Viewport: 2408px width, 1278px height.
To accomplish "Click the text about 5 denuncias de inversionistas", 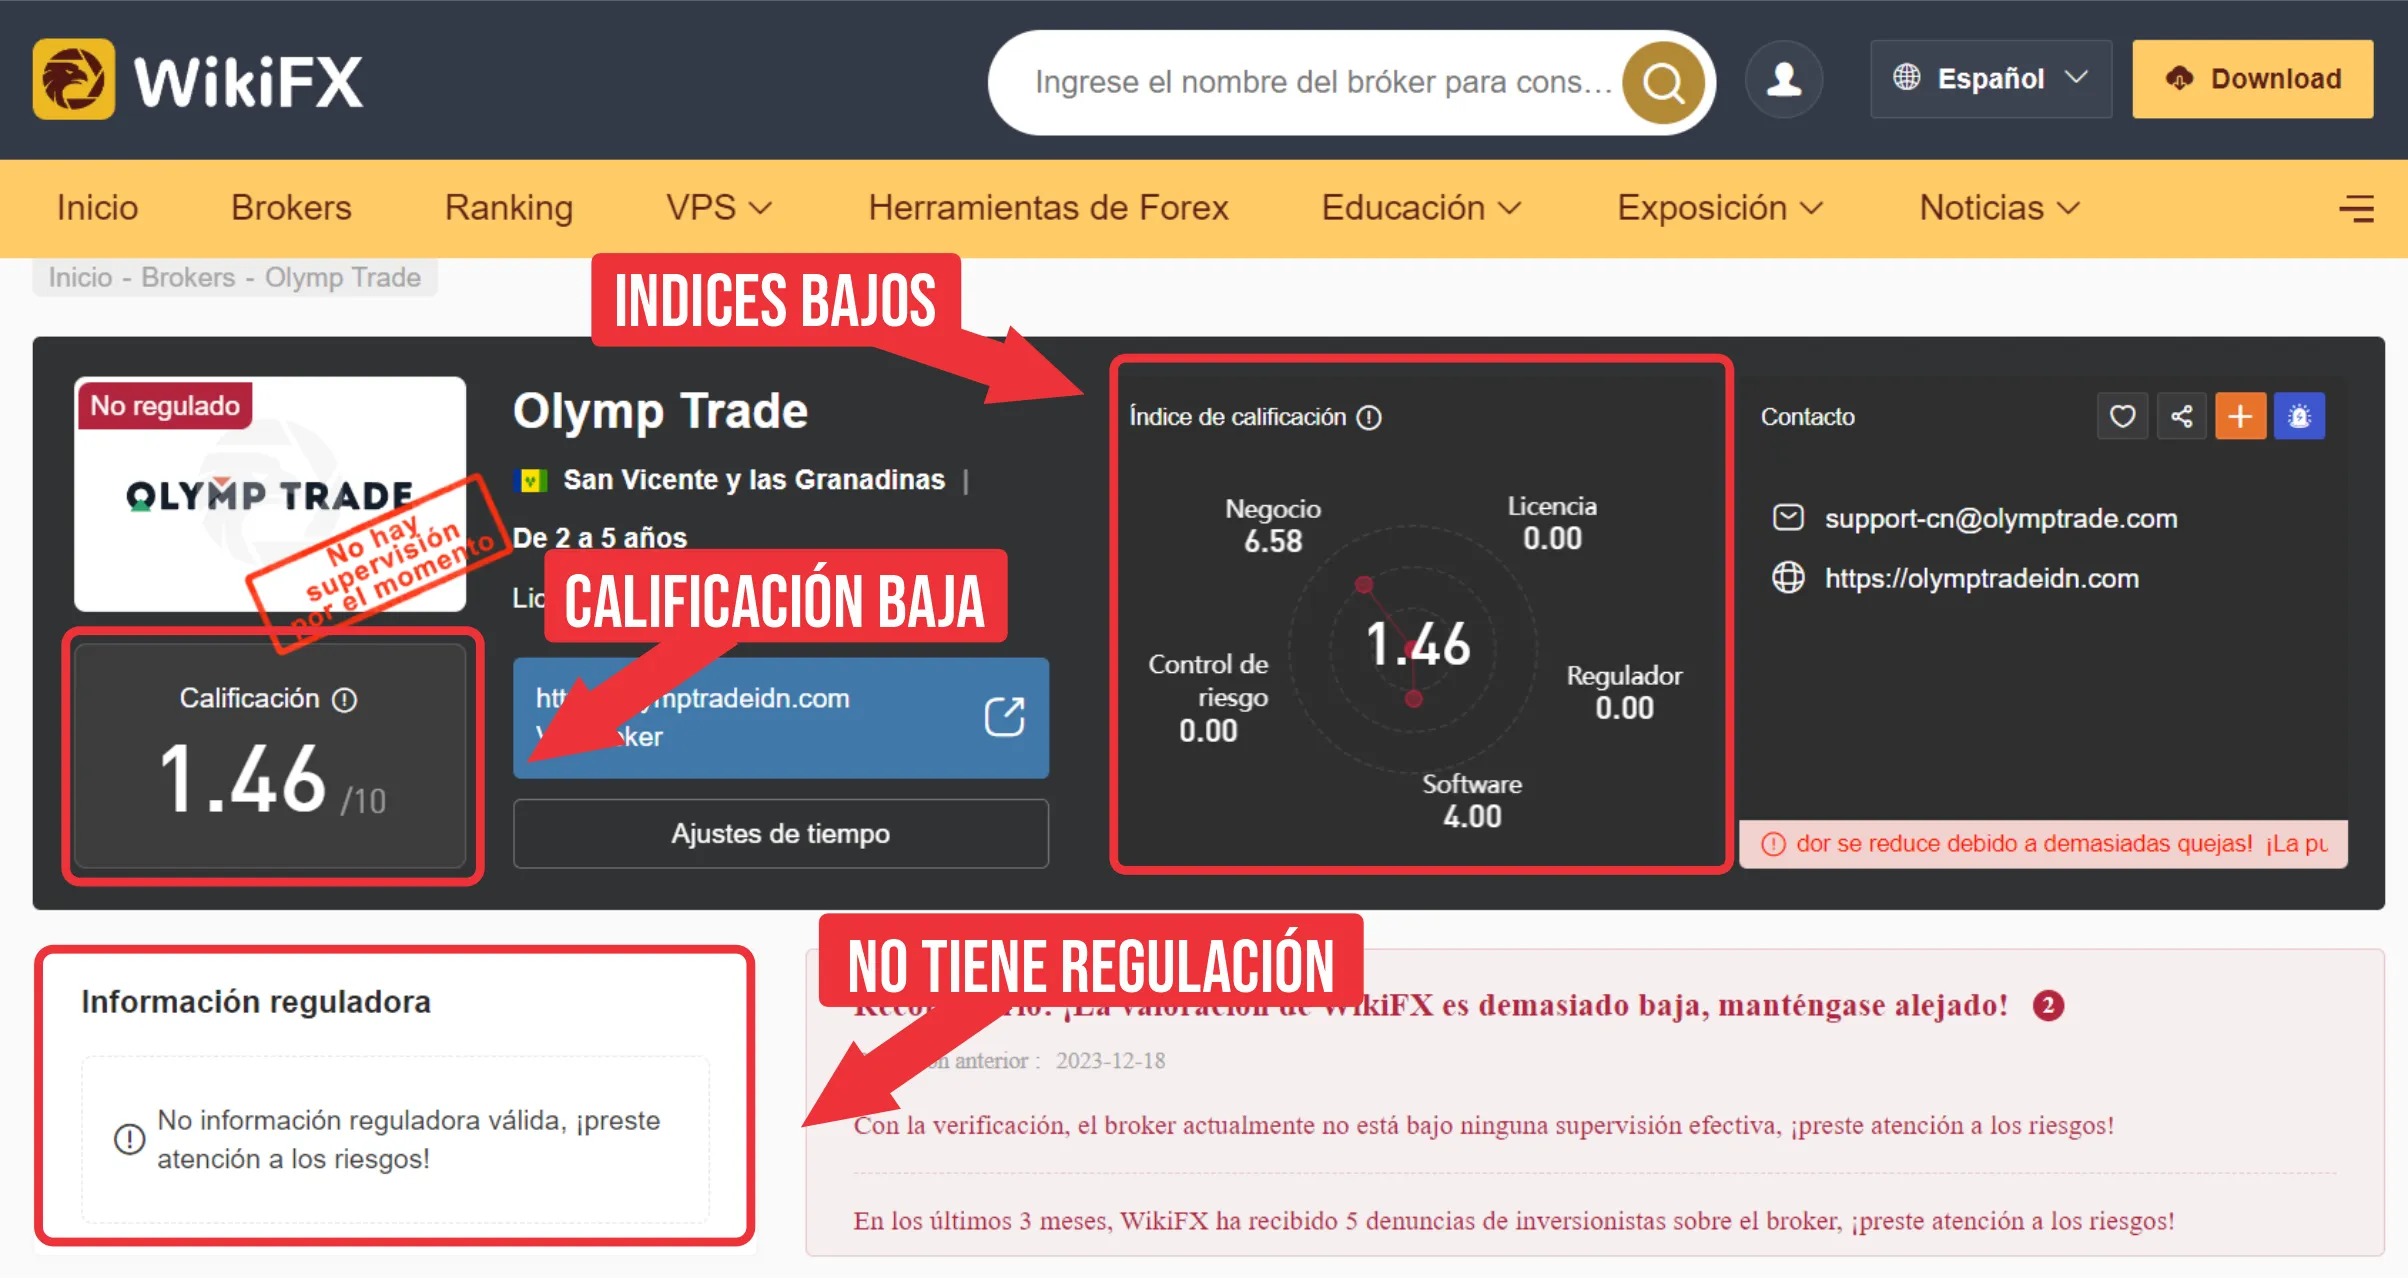I will pyautogui.click(x=1514, y=1221).
